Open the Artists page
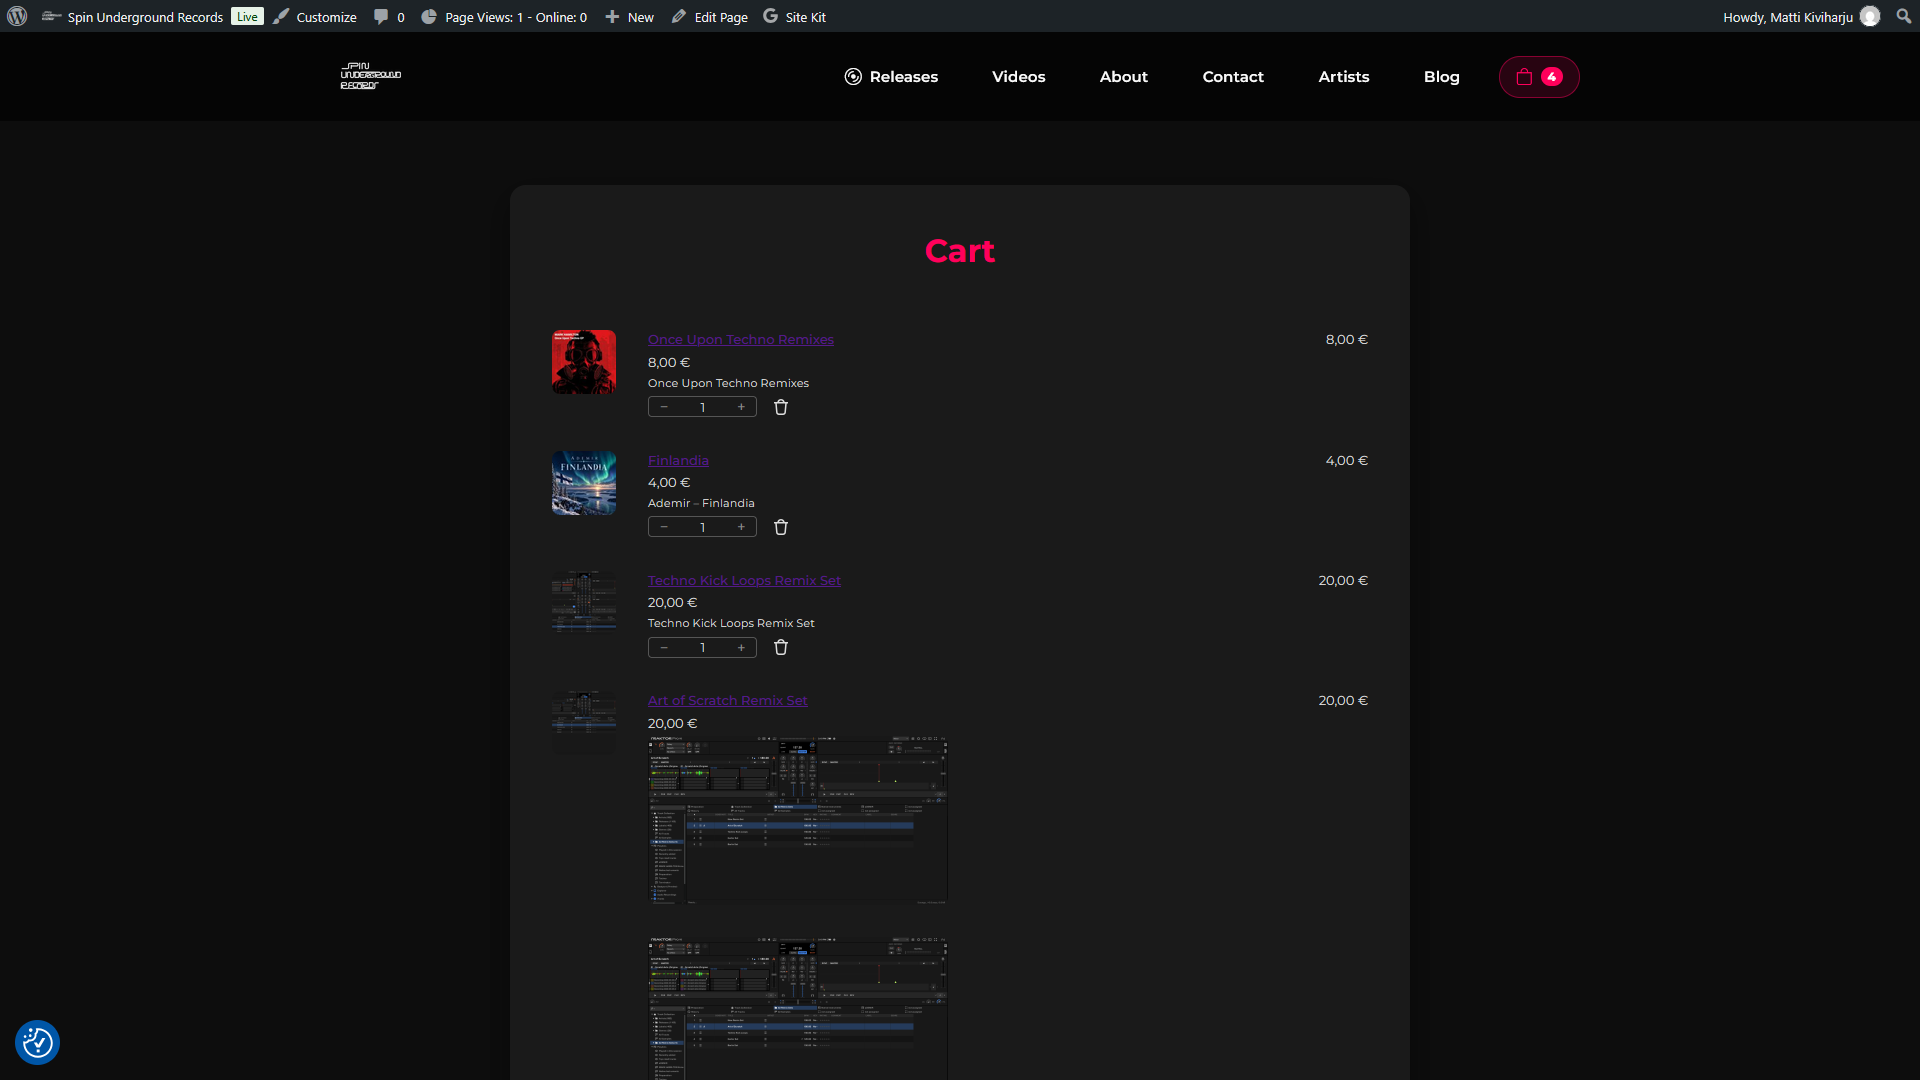This screenshot has width=1920, height=1080. pyautogui.click(x=1344, y=77)
